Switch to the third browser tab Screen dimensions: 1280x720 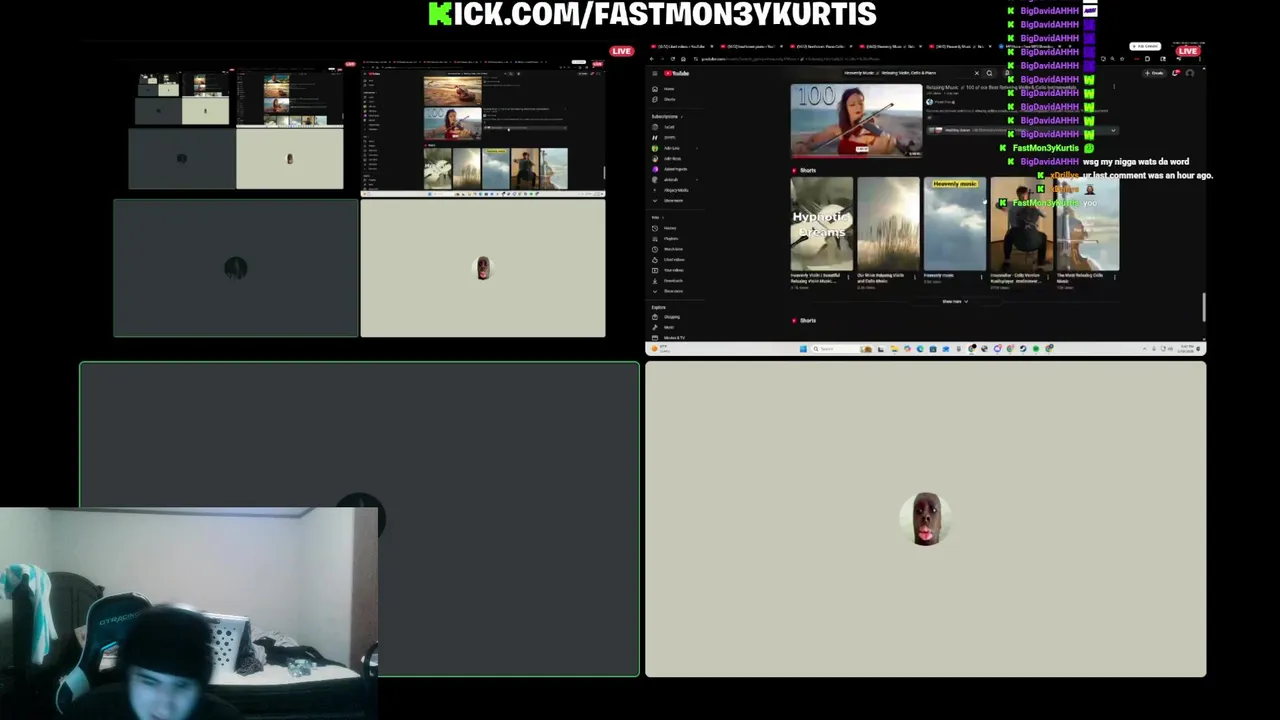(819, 47)
